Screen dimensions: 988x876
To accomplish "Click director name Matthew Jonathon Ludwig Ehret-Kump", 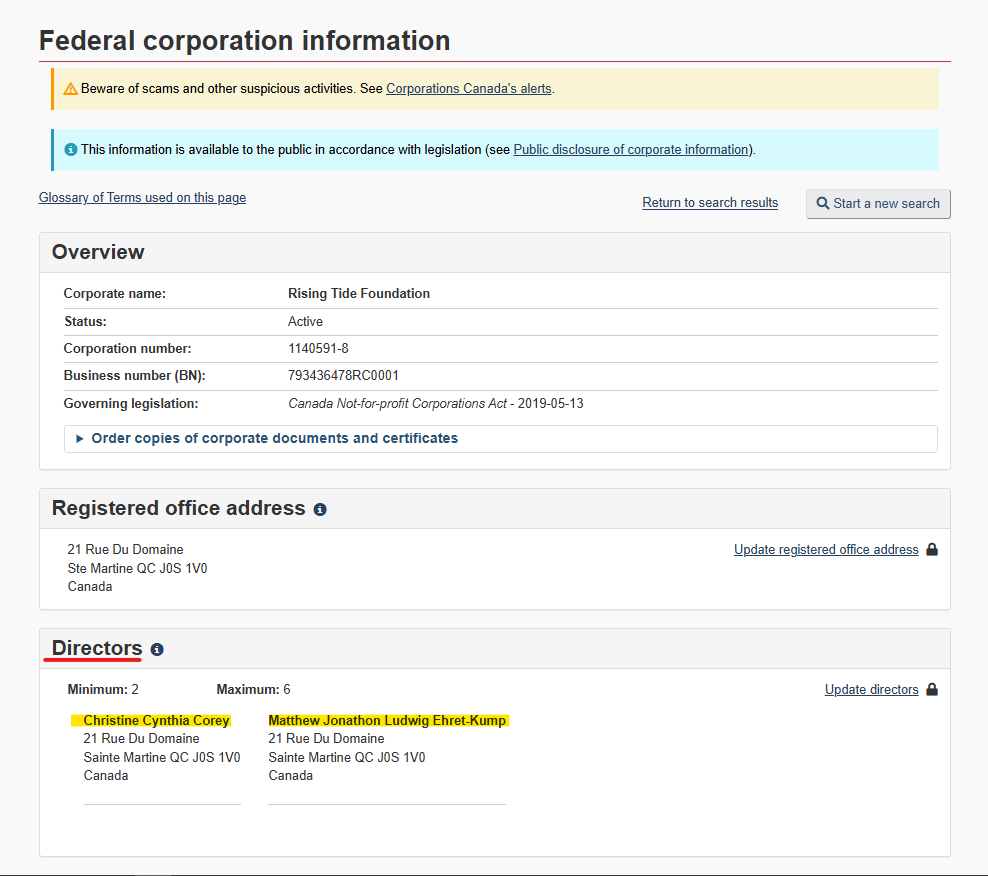I will pyautogui.click(x=387, y=721).
